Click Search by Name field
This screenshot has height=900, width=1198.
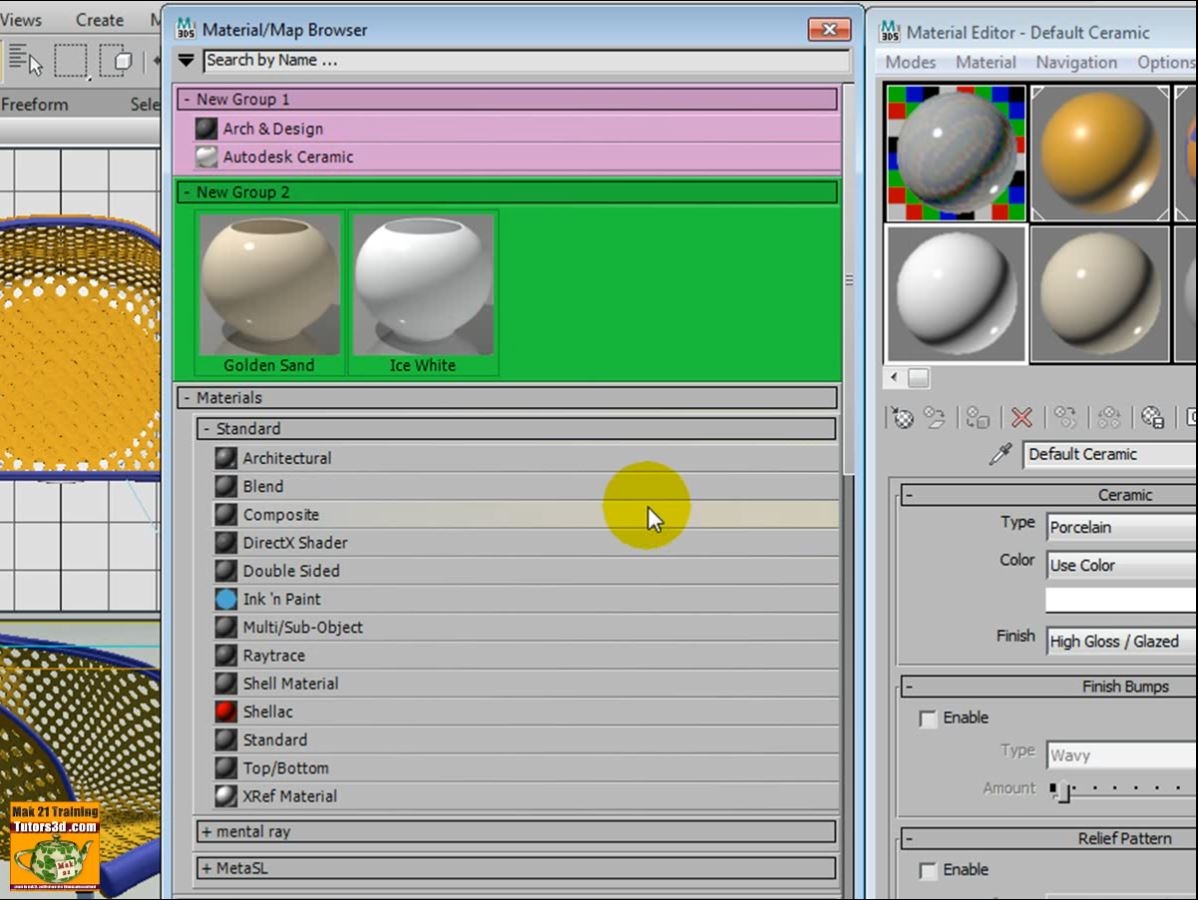coord(527,60)
